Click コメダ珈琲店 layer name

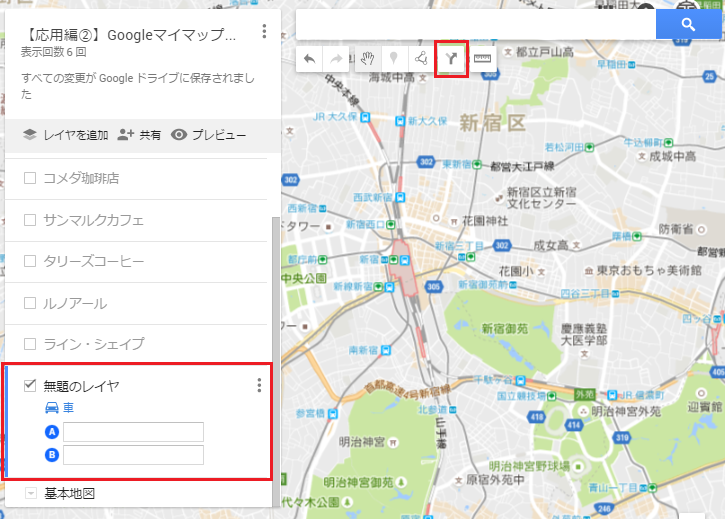[x=81, y=178]
